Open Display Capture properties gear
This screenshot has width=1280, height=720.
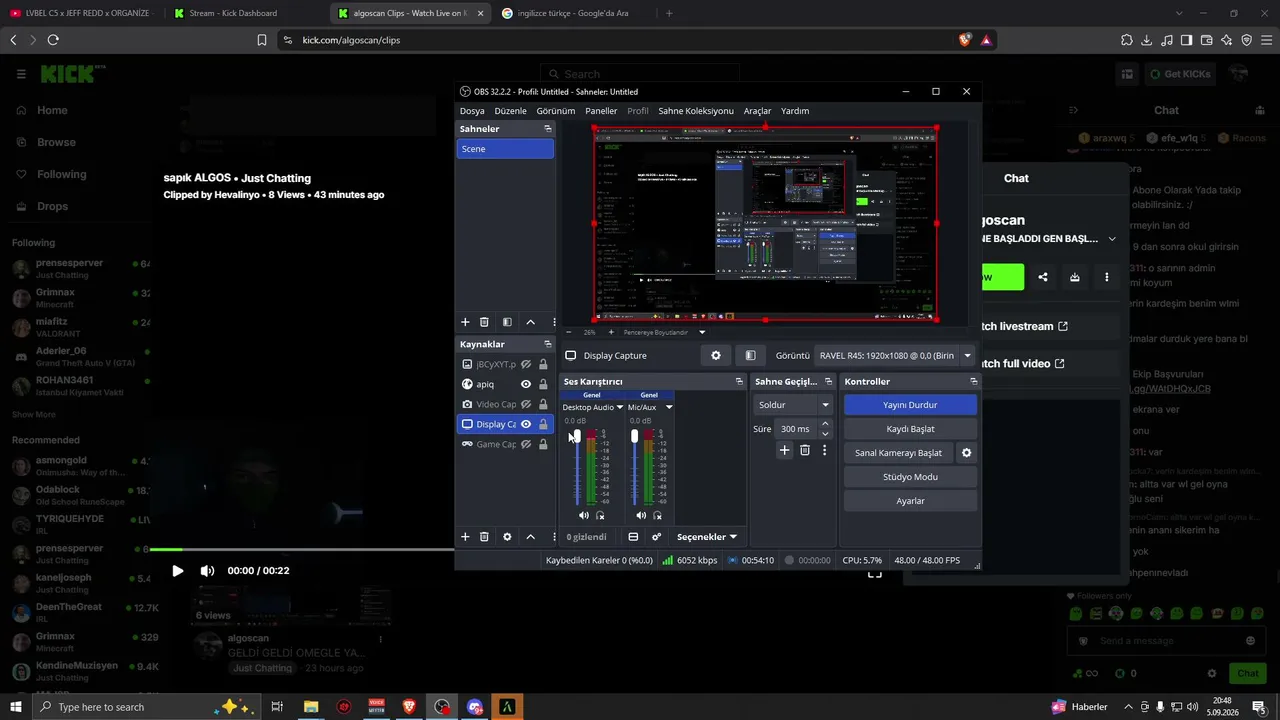[x=716, y=355]
